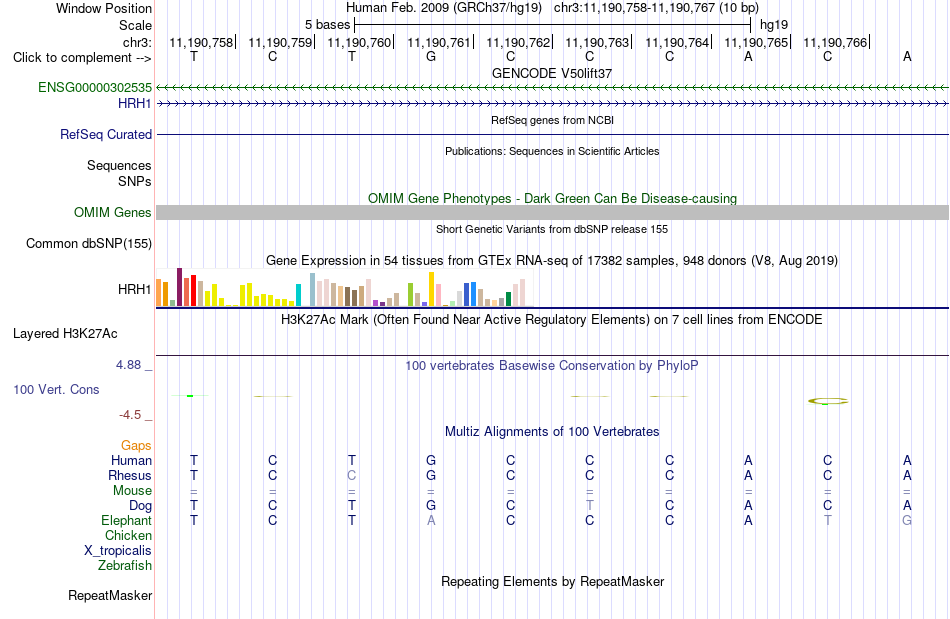Screen dimensions: 950x619
Task: Click the Elephant species label
Action: point(126,520)
